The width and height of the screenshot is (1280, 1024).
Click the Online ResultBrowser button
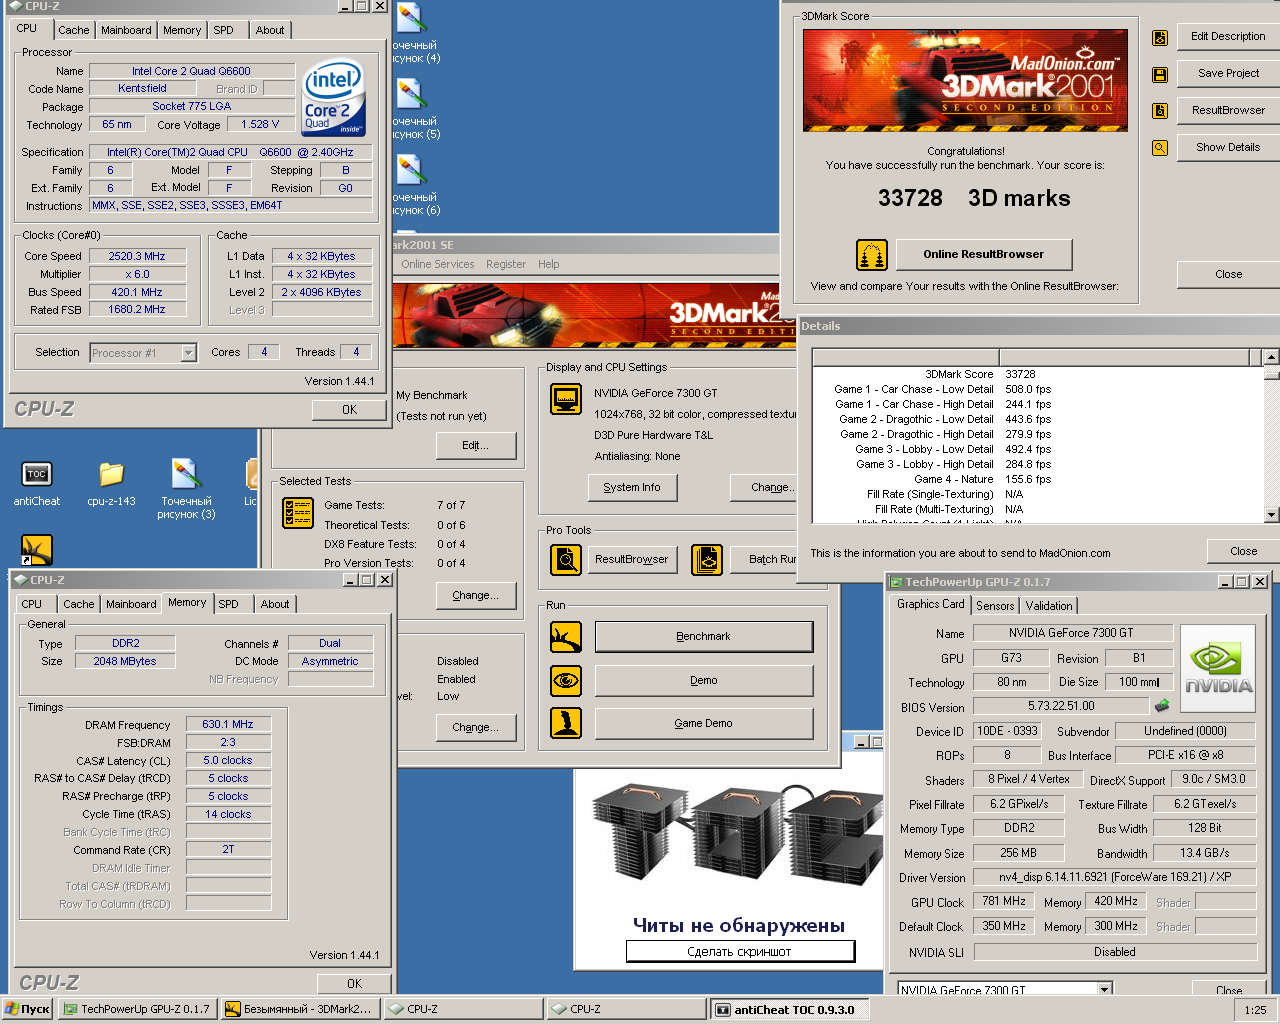(x=984, y=255)
